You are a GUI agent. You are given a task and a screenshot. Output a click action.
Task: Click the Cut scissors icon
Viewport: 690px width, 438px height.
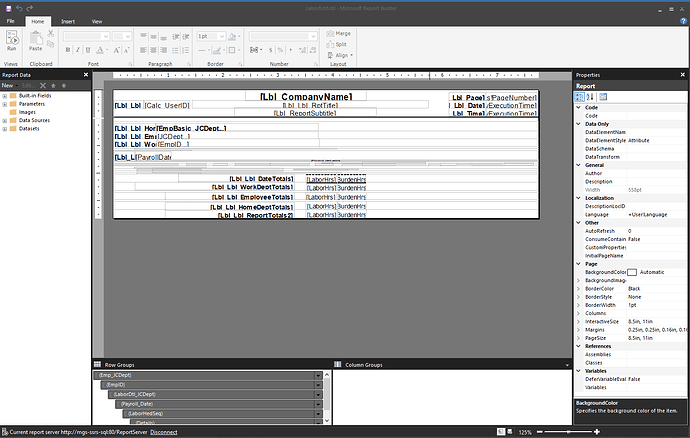51,33
